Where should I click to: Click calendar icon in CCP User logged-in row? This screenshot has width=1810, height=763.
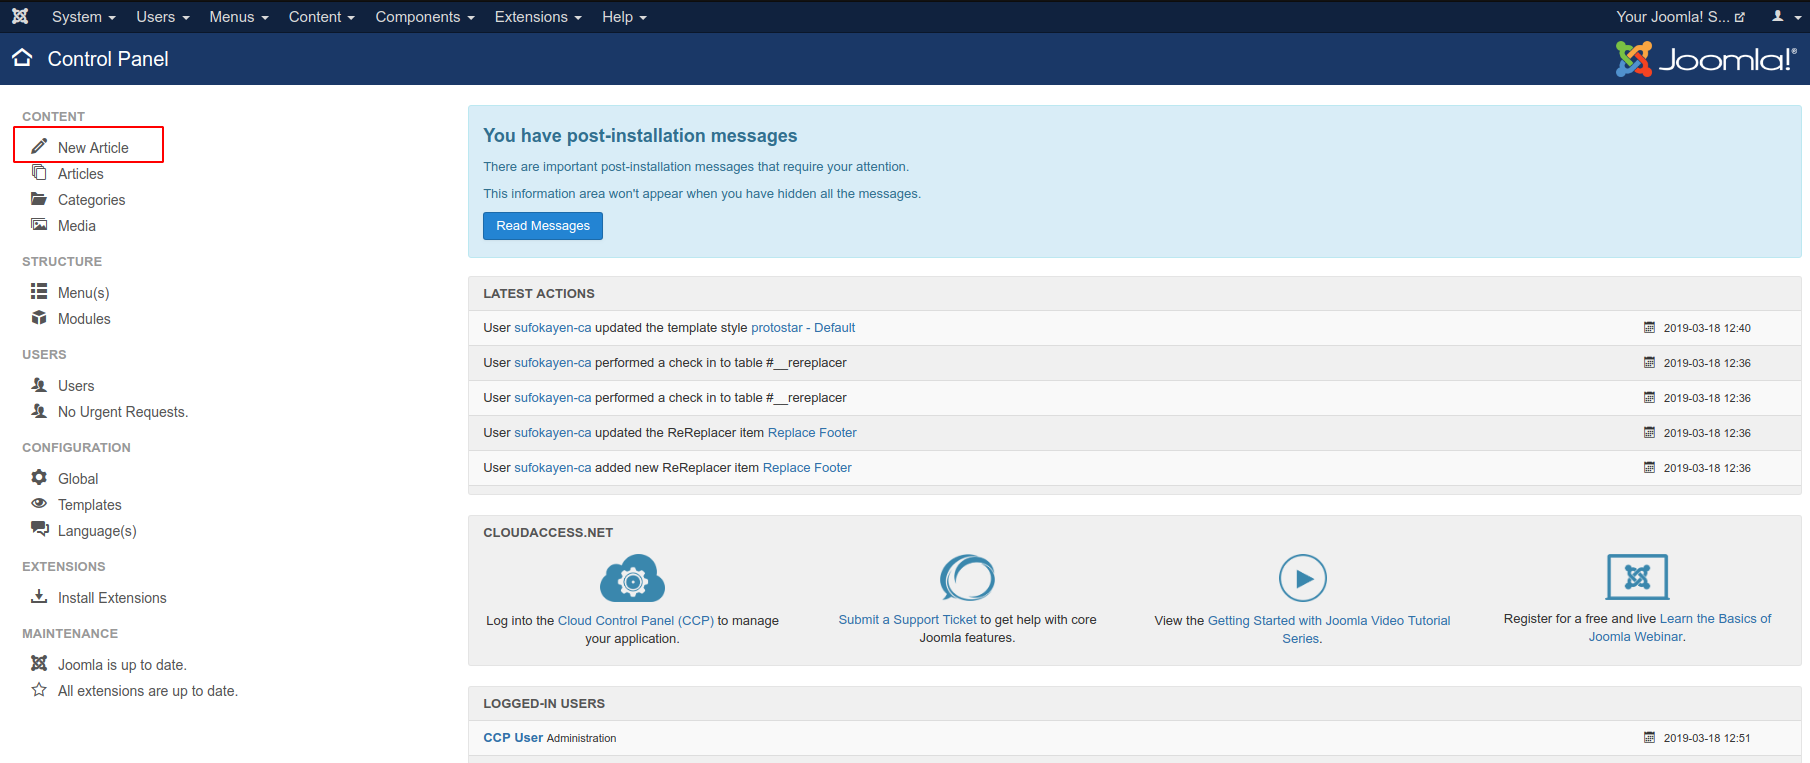click(x=1649, y=737)
